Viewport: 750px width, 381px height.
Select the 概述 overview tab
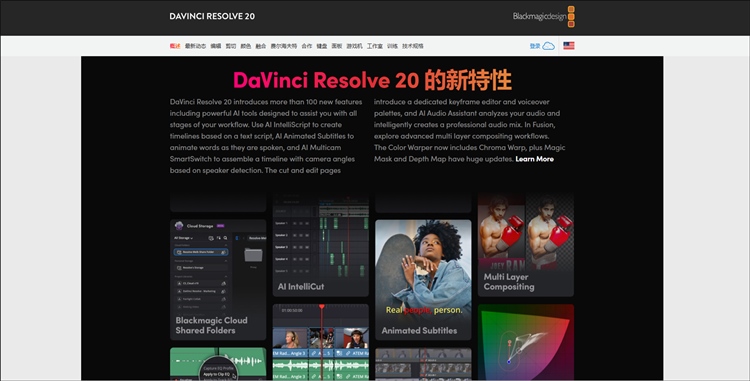point(175,46)
